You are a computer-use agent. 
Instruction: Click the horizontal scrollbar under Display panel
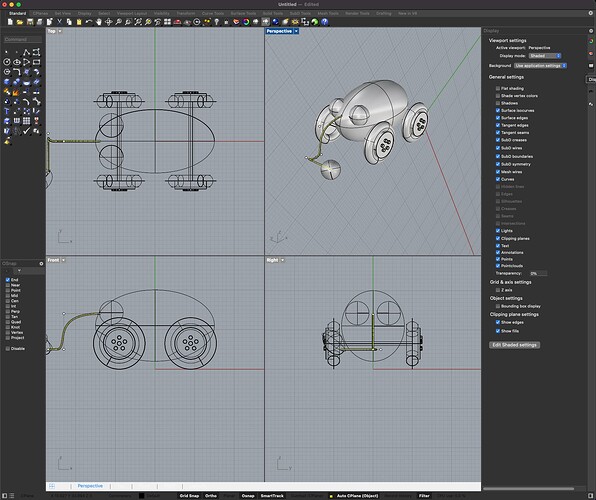click(x=528, y=489)
